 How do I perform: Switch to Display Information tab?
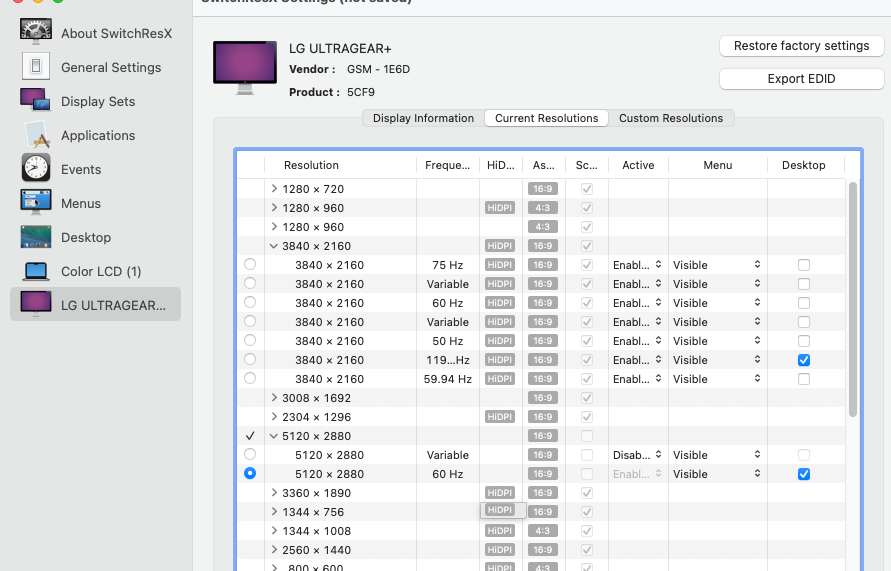[423, 118]
